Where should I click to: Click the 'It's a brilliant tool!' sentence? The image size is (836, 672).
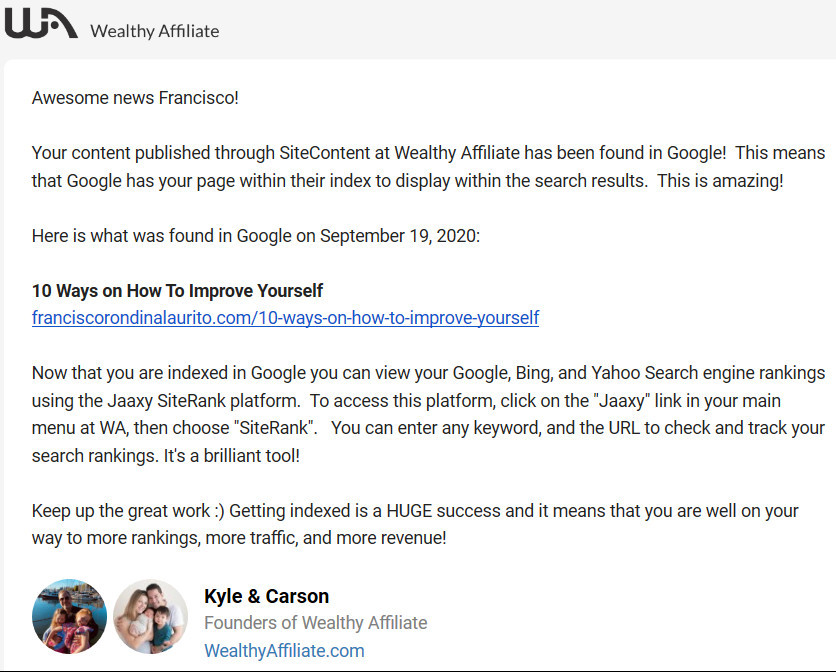(231, 455)
